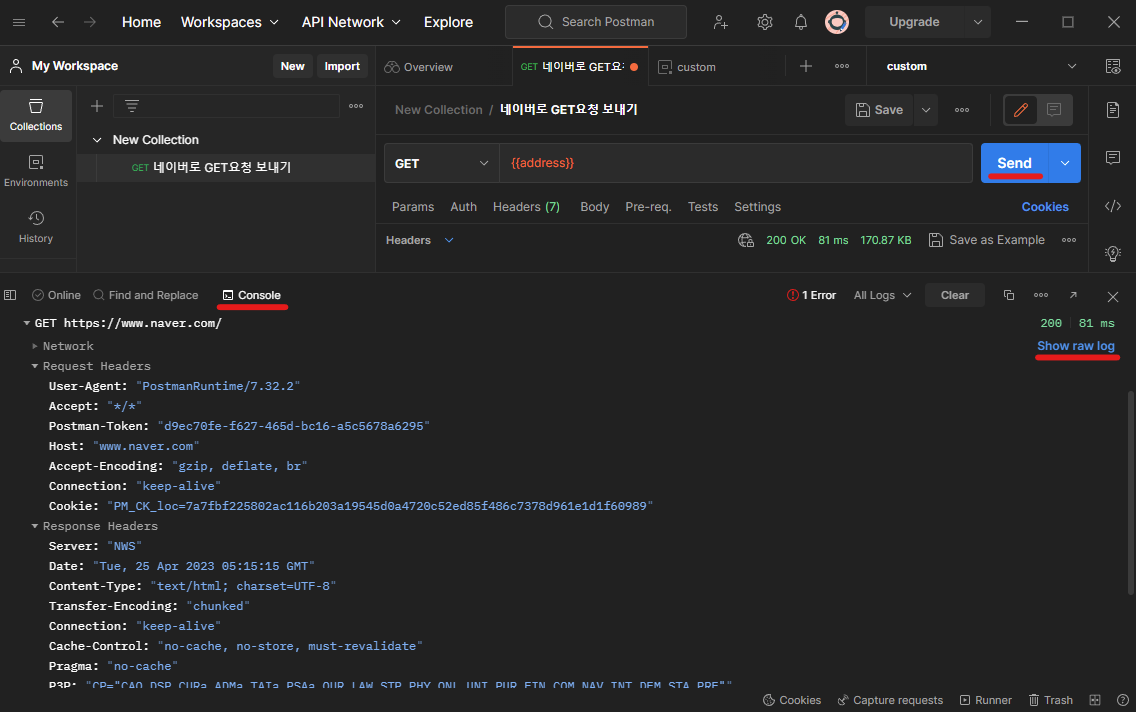Click the {{address}} URL field

[x=735, y=164]
